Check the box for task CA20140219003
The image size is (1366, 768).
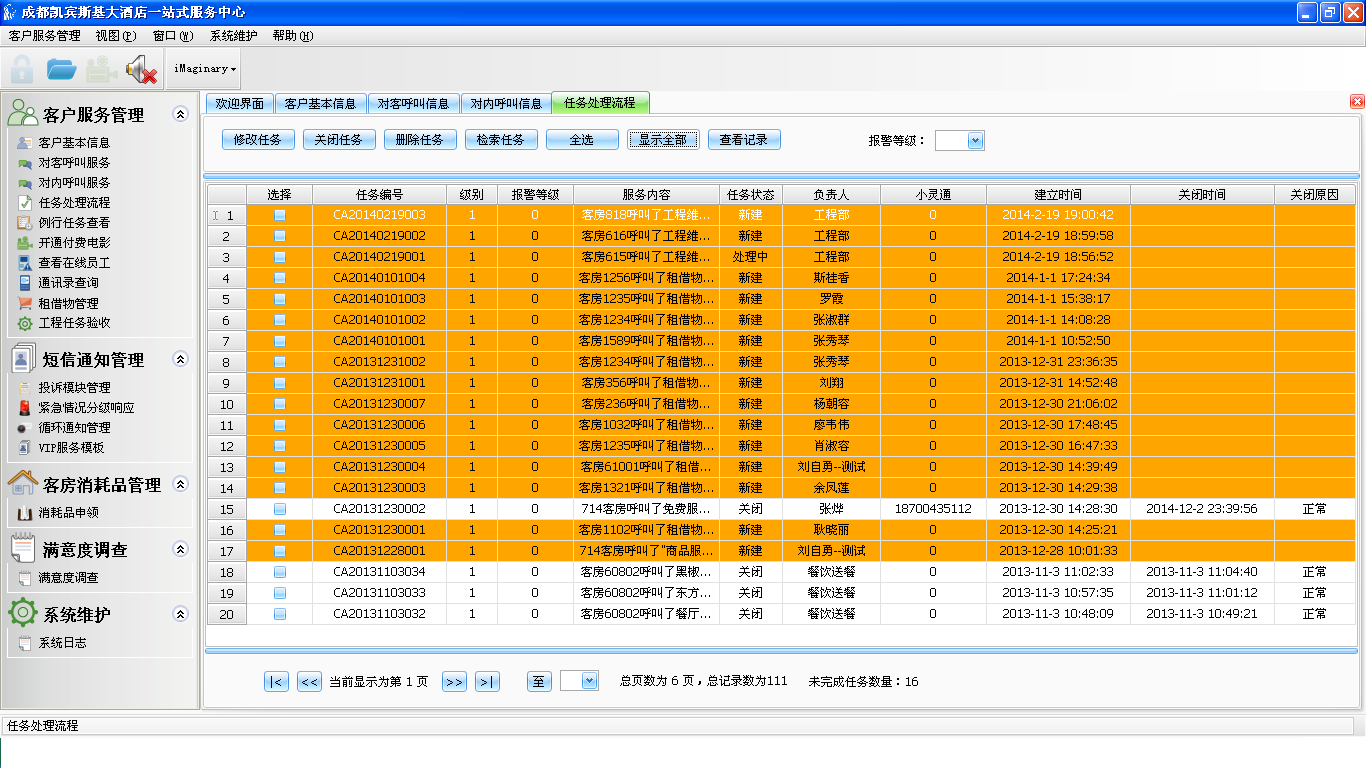pos(279,215)
